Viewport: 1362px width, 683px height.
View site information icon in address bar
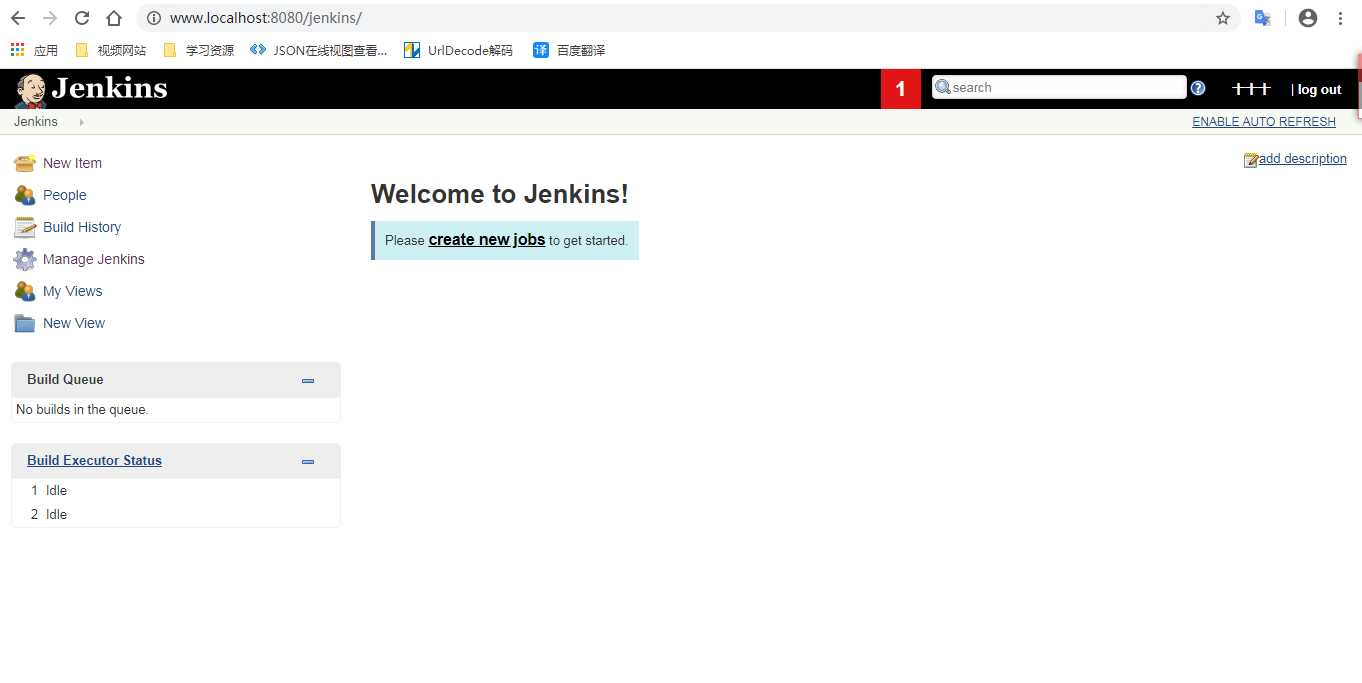coord(153,18)
